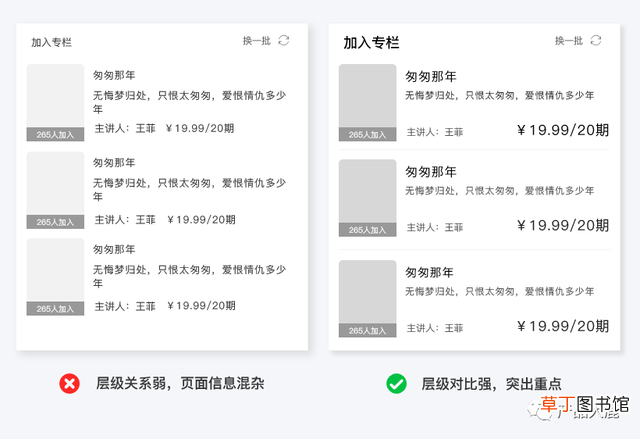Click left panel 加入专栏 header

[x=51, y=42]
